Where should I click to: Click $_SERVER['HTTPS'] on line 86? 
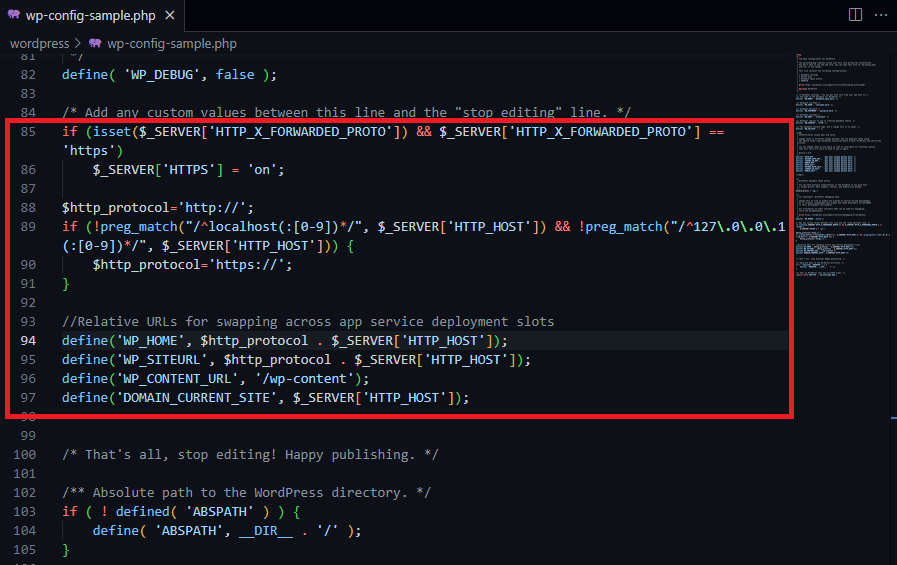click(158, 170)
